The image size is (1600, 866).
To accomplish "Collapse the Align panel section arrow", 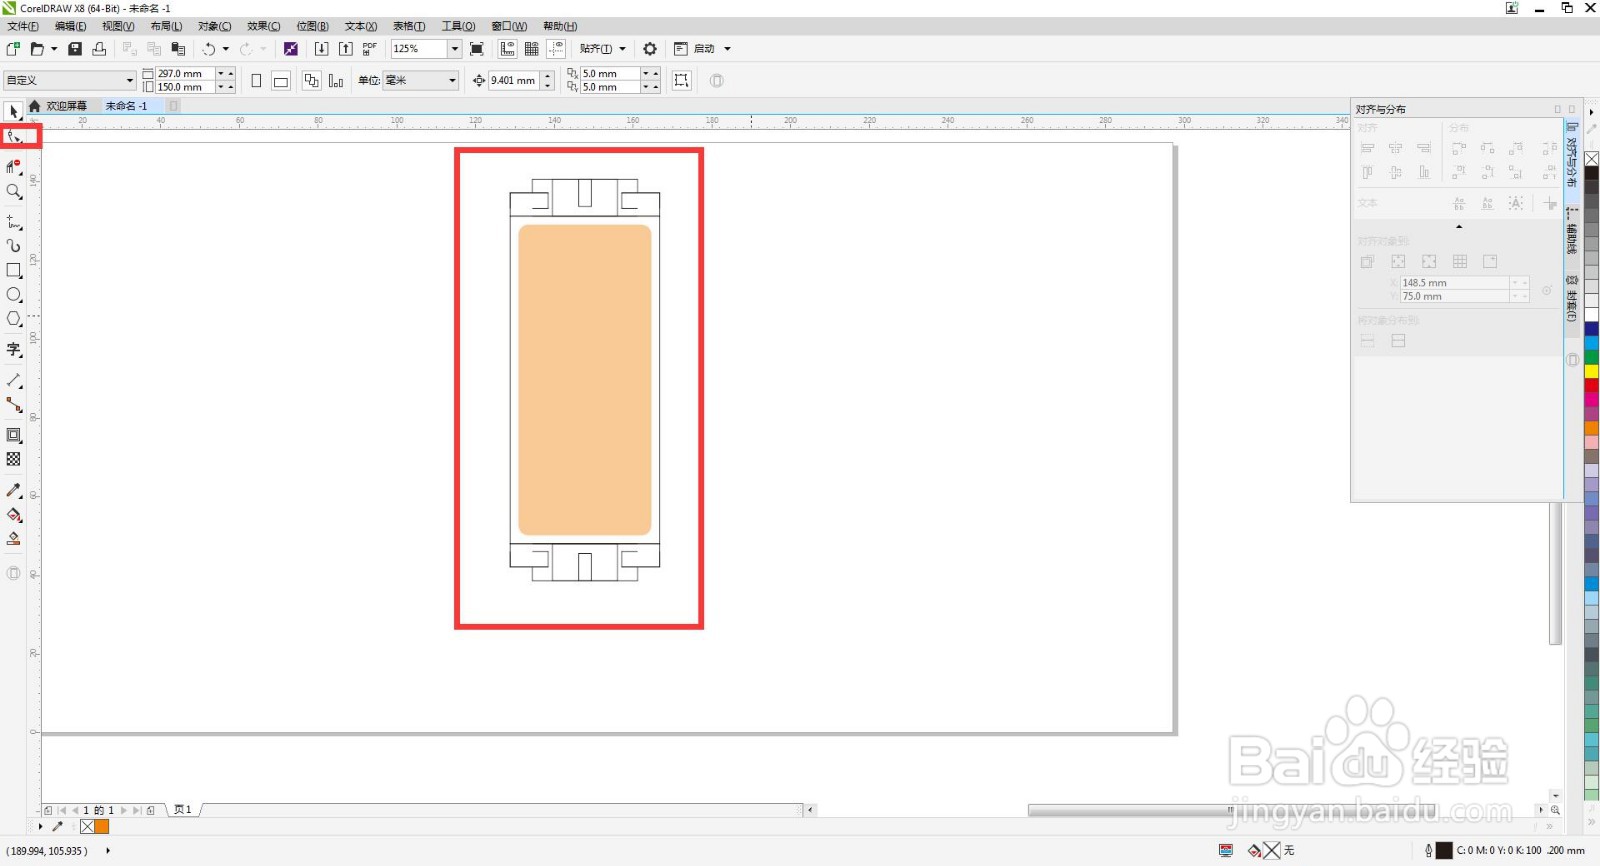I will pyautogui.click(x=1459, y=227).
